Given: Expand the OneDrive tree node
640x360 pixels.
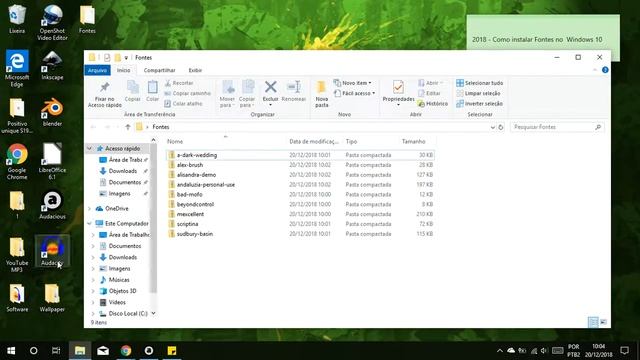Looking at the screenshot, I should [x=89, y=209].
